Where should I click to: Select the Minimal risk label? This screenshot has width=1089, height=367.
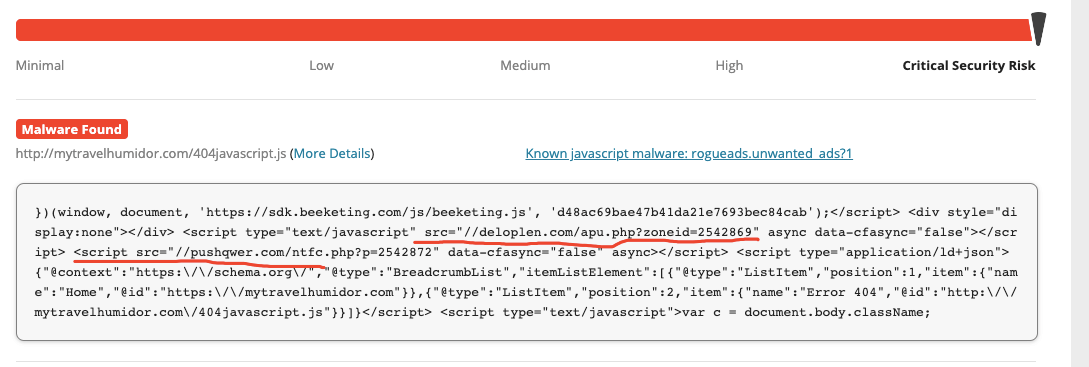[40, 65]
